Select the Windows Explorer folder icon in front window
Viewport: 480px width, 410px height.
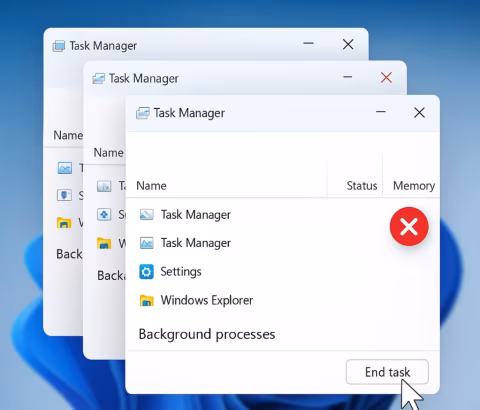coord(147,300)
